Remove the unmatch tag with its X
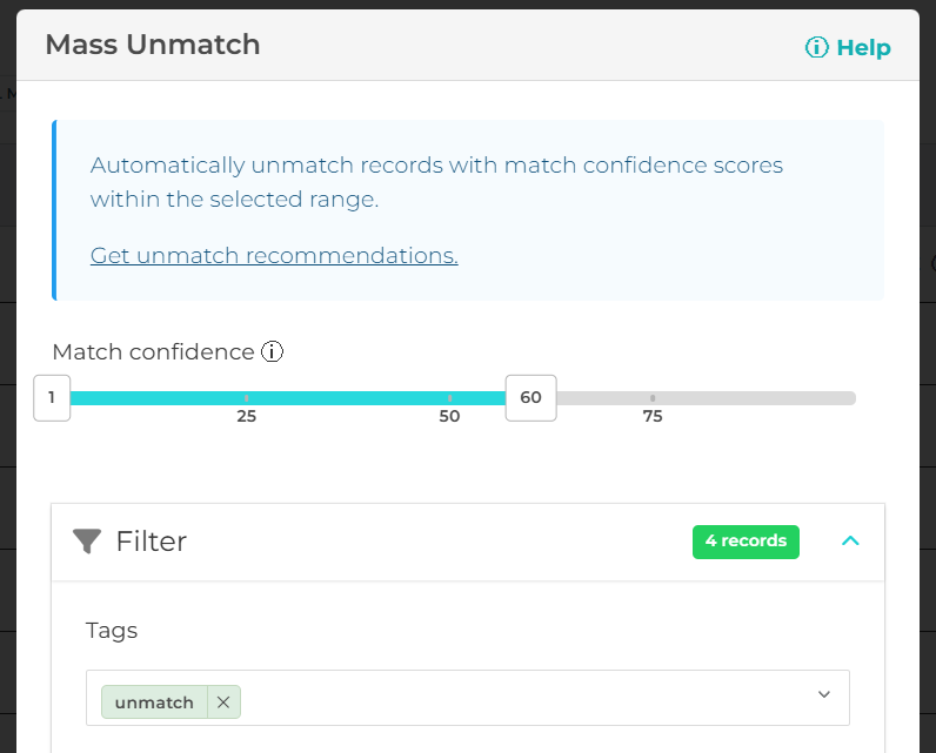The height and width of the screenshot is (753, 936). click(x=223, y=702)
